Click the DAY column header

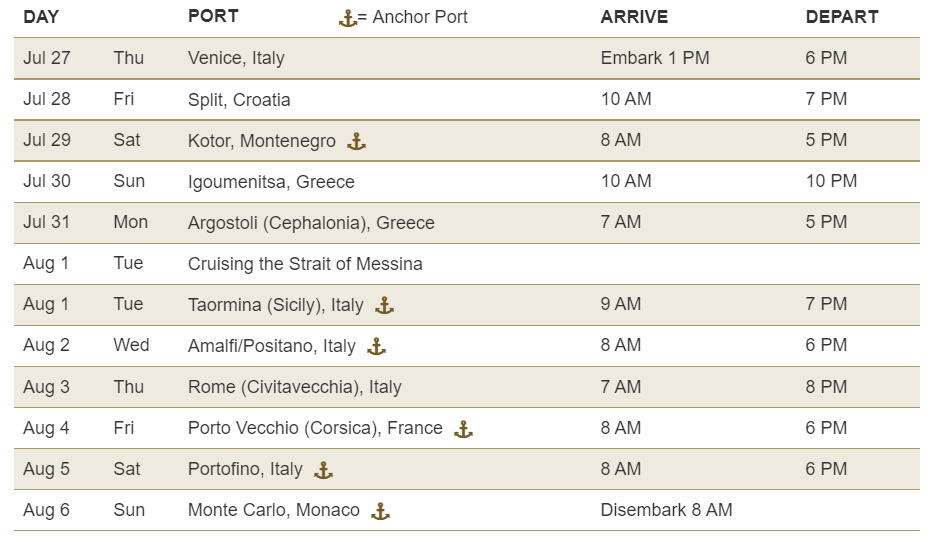[x=41, y=17]
